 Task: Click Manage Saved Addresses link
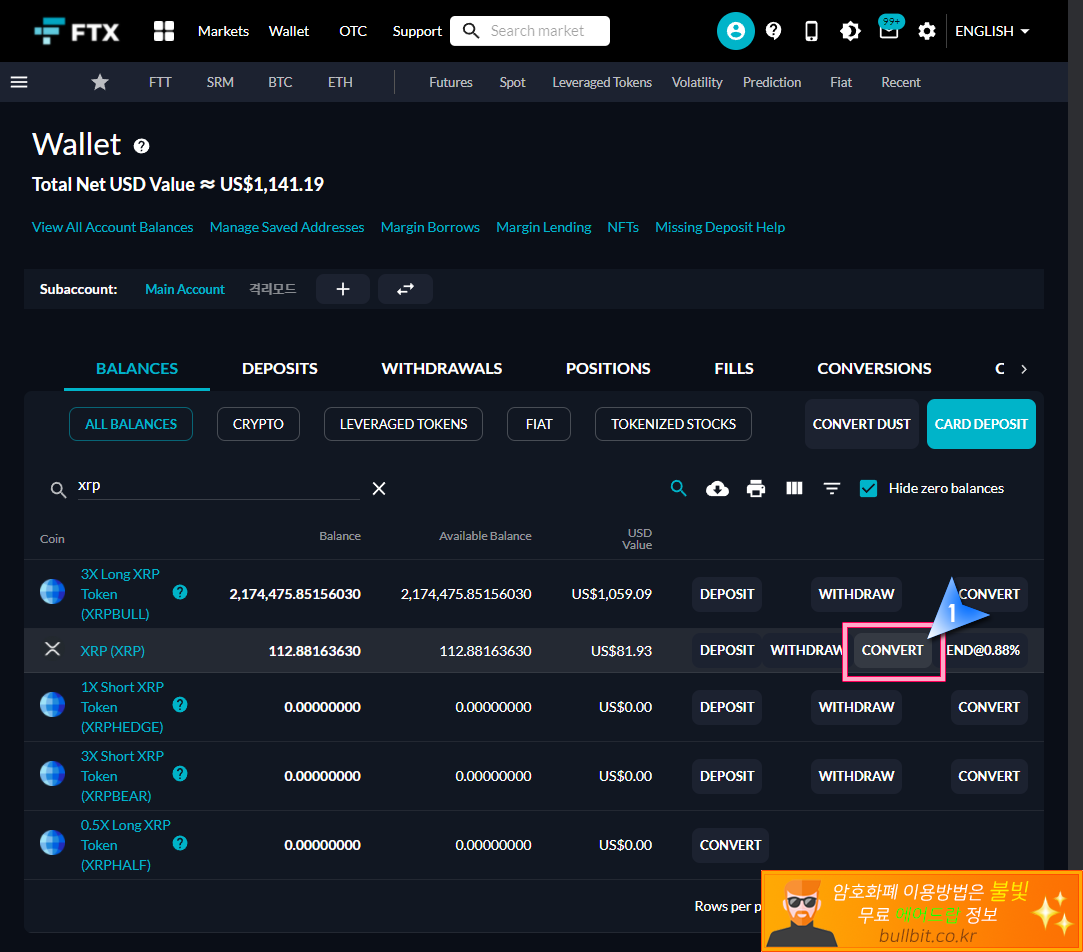click(x=287, y=227)
